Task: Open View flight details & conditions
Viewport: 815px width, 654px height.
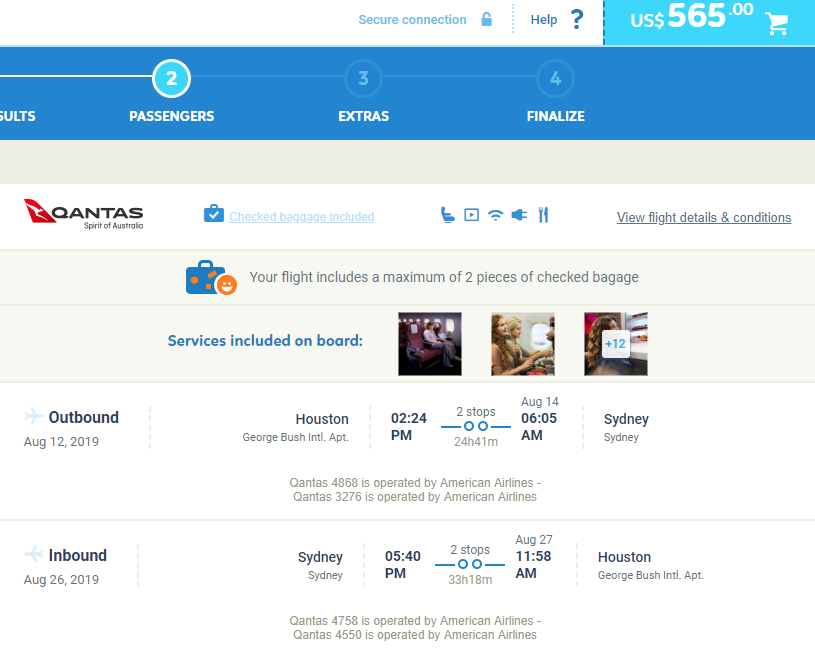Action: click(704, 217)
